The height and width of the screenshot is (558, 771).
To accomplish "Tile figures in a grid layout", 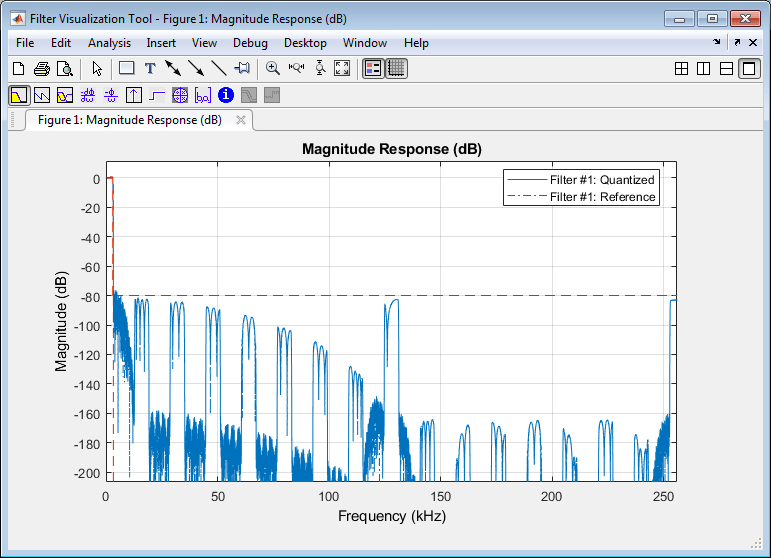I will (681, 69).
